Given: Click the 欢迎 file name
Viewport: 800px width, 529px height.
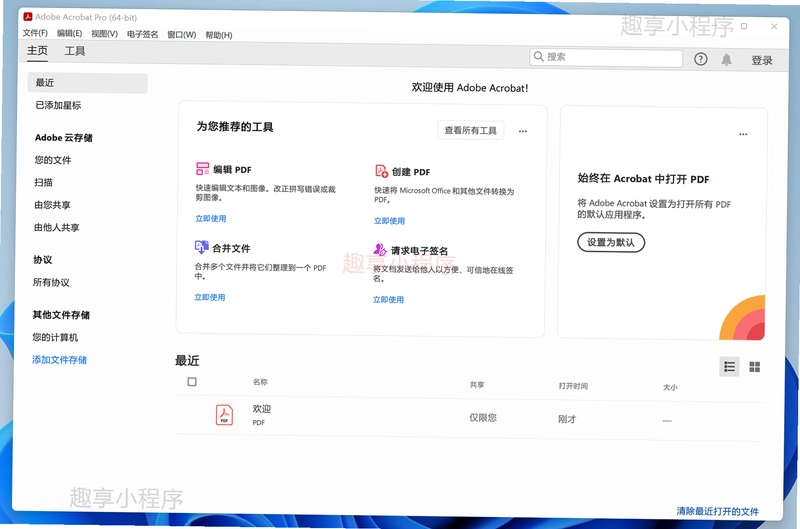Looking at the screenshot, I should click(x=262, y=409).
